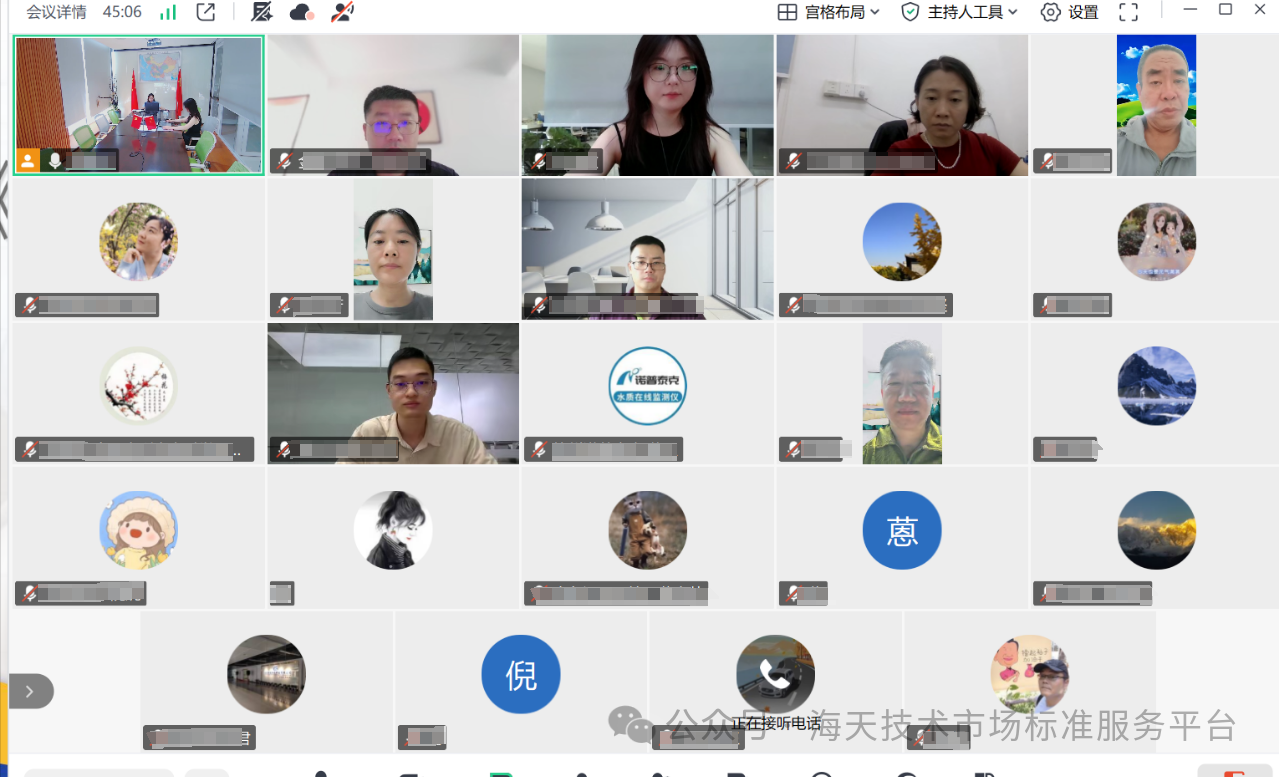1279x777 pixels.
Task: Click the settings gear icon
Action: pyautogui.click(x=1050, y=12)
